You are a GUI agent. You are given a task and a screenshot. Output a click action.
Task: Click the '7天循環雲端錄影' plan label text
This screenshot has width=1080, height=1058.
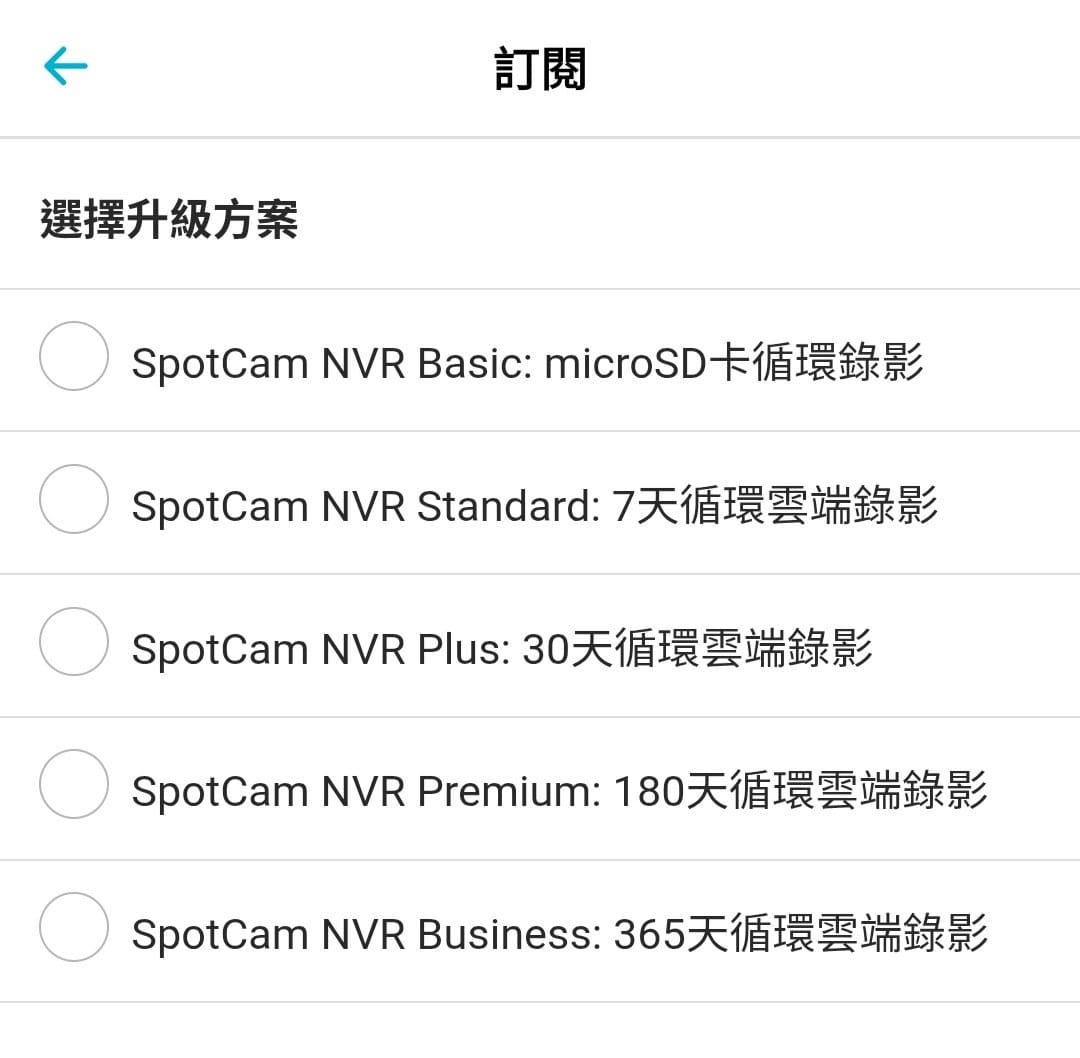tap(775, 505)
